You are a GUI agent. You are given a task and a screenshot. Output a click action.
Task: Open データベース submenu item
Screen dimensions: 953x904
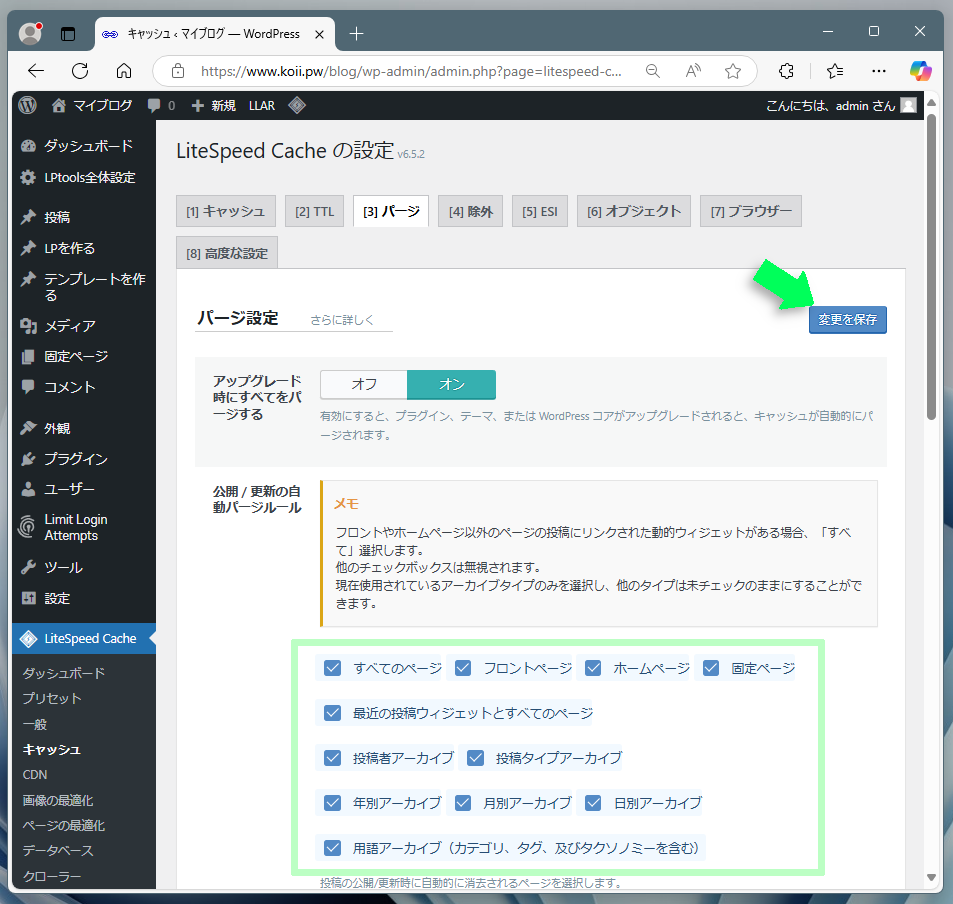click(58, 851)
